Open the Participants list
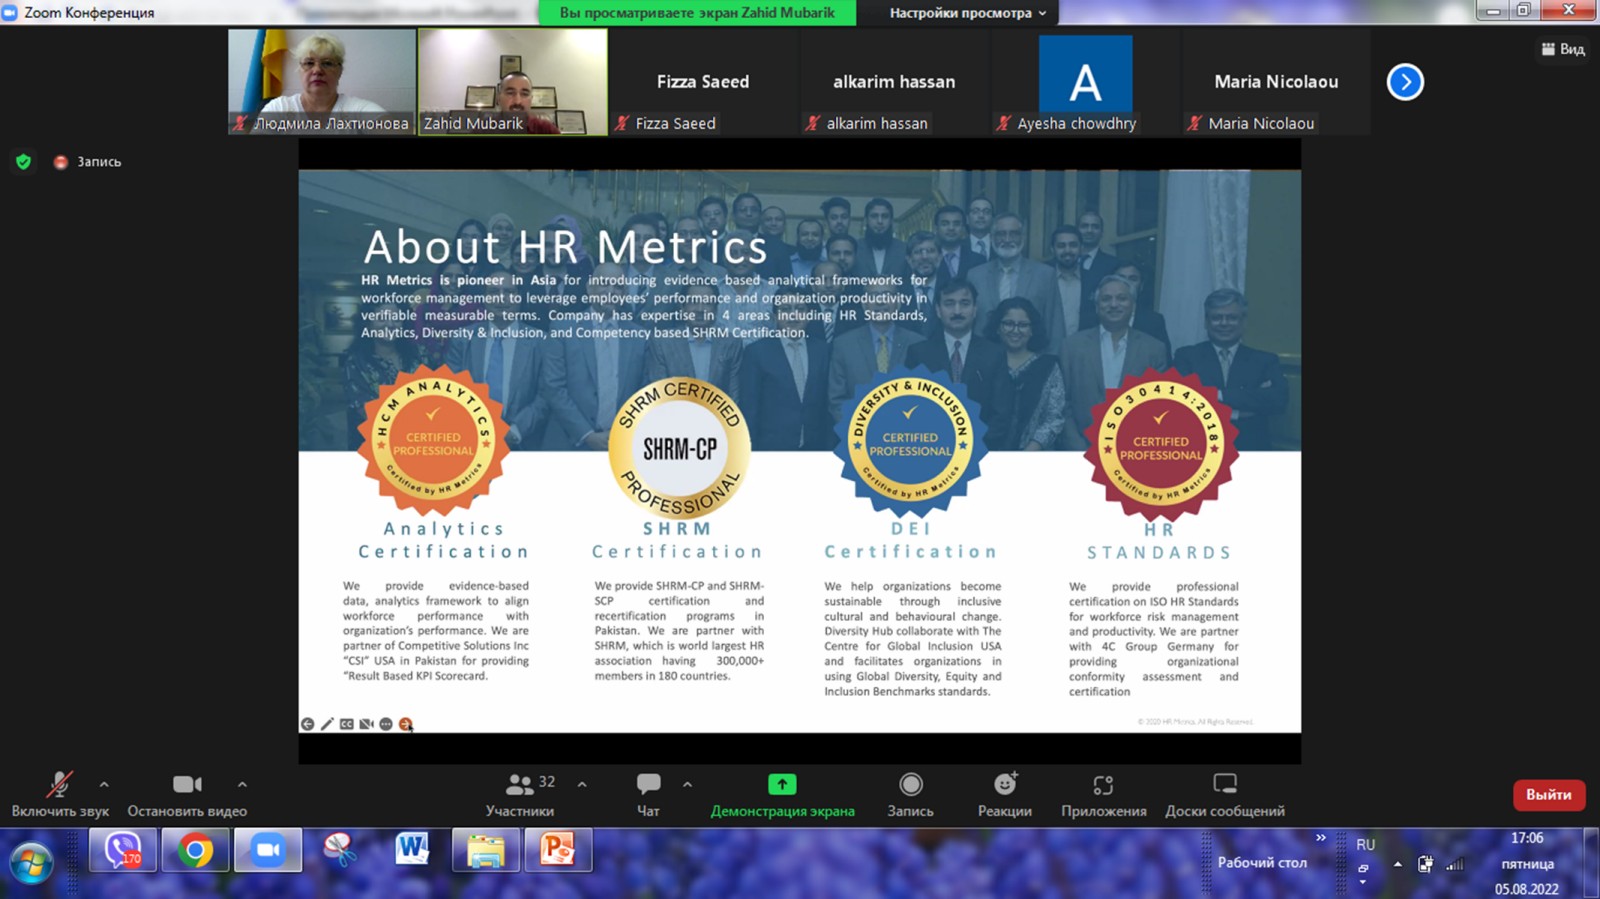 (x=520, y=786)
